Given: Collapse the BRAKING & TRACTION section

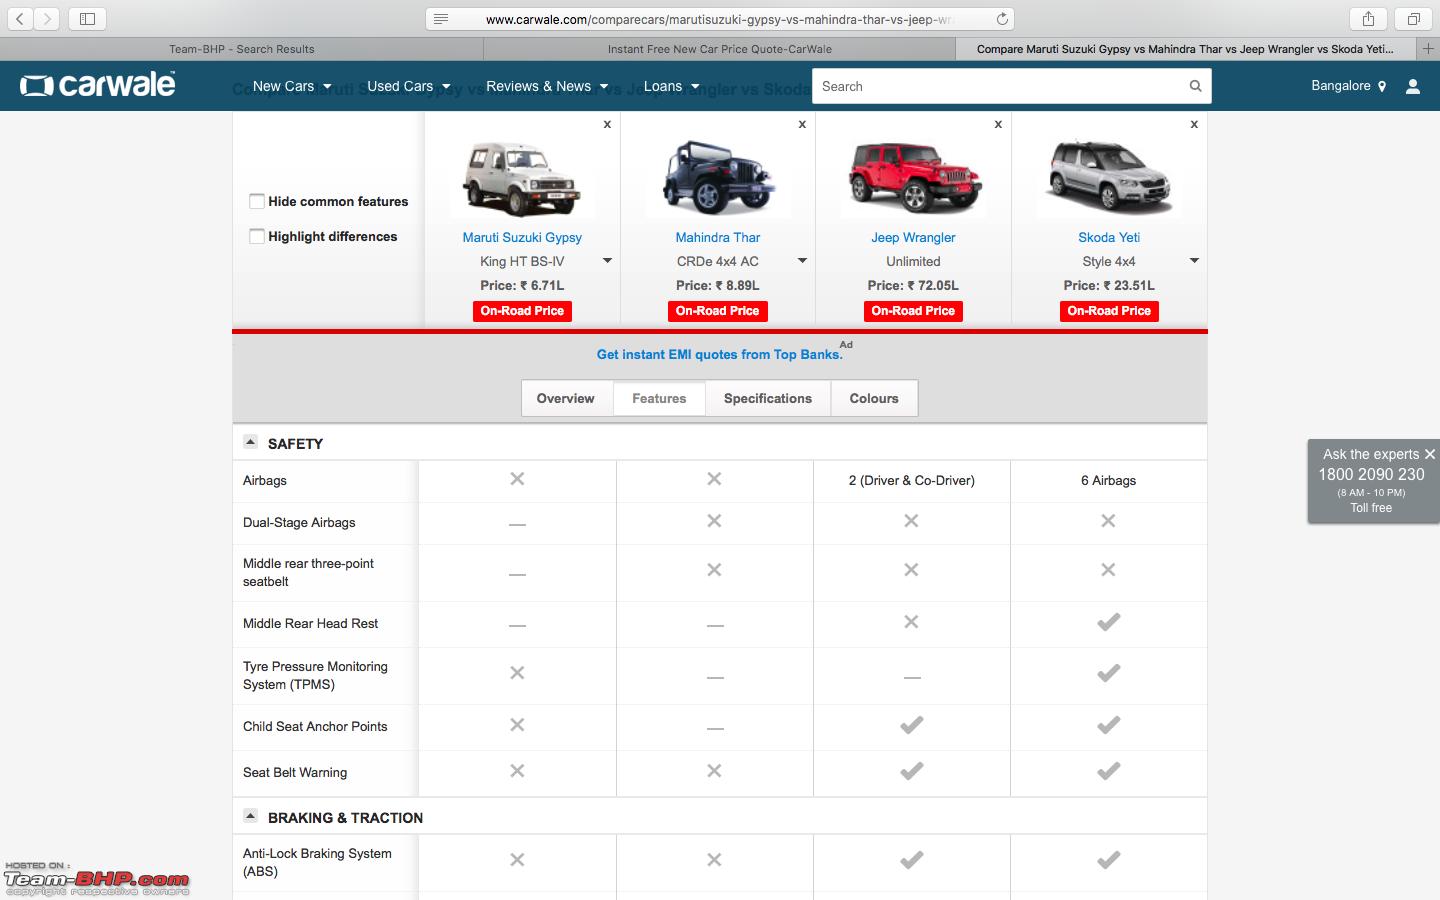Looking at the screenshot, I should [x=251, y=816].
